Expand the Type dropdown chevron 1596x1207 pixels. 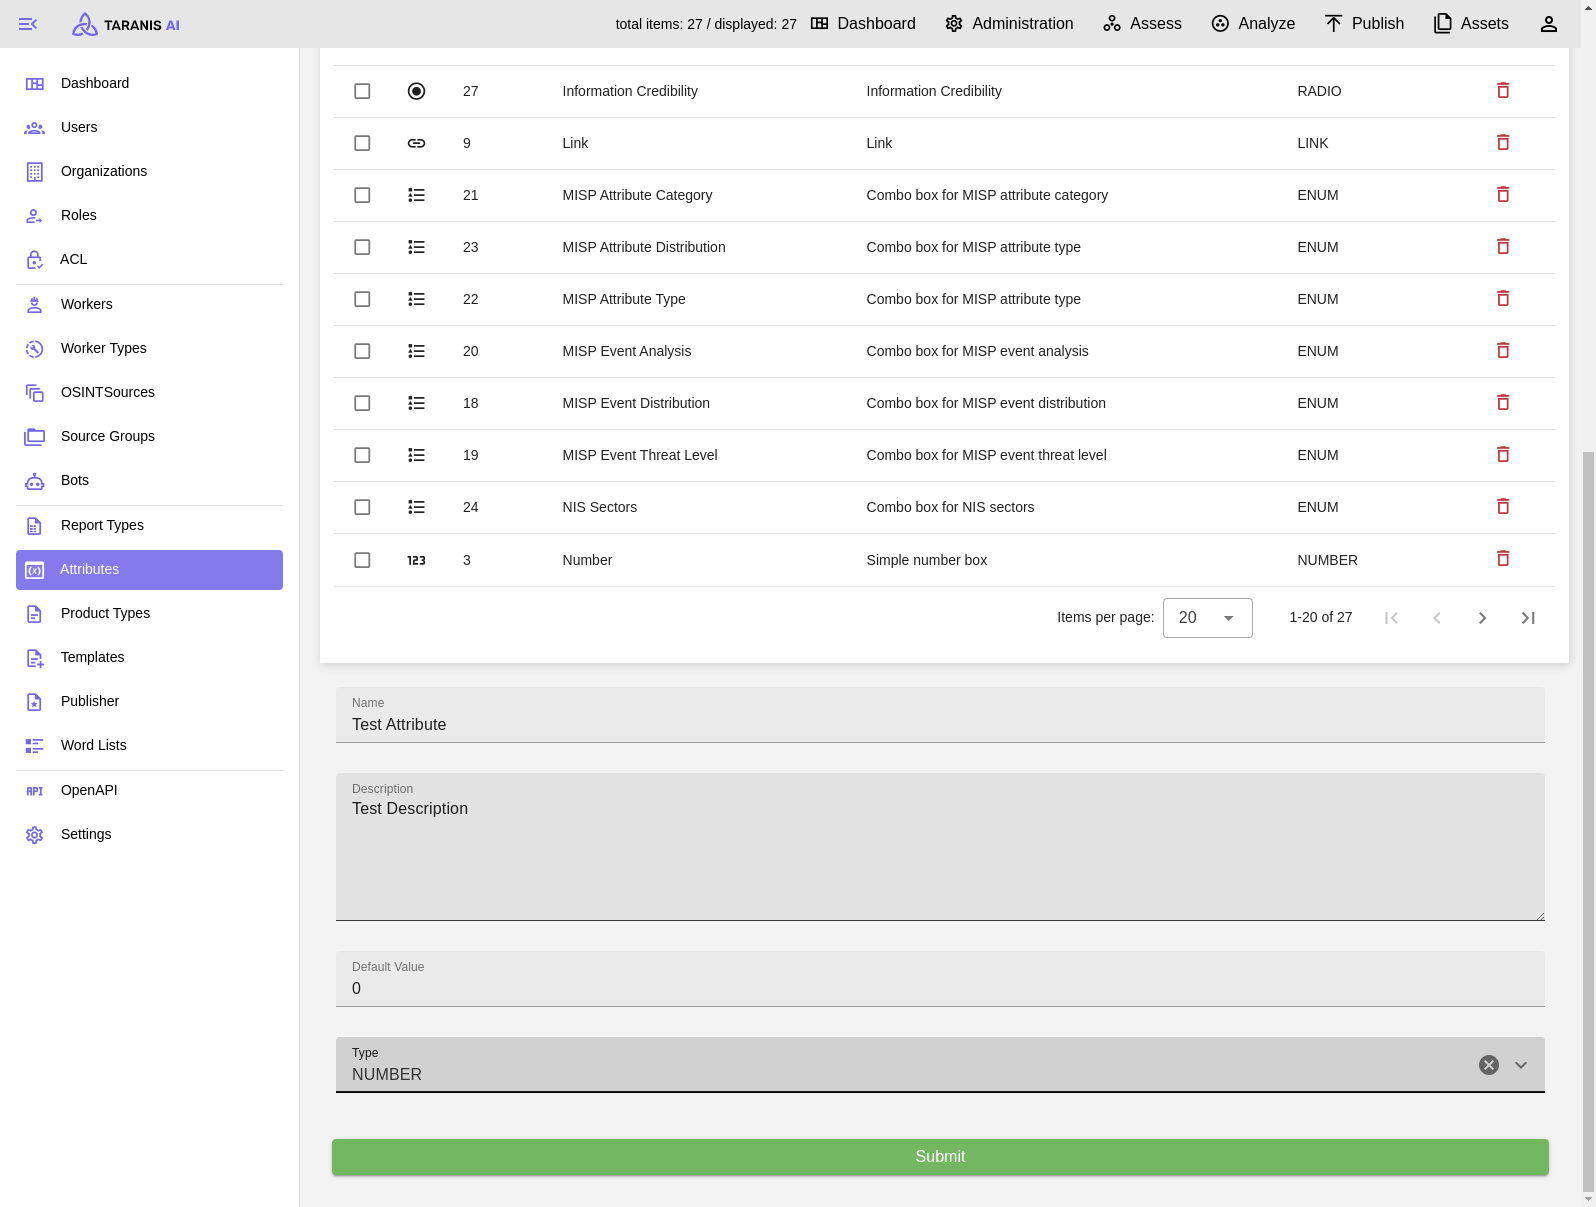pyautogui.click(x=1521, y=1065)
